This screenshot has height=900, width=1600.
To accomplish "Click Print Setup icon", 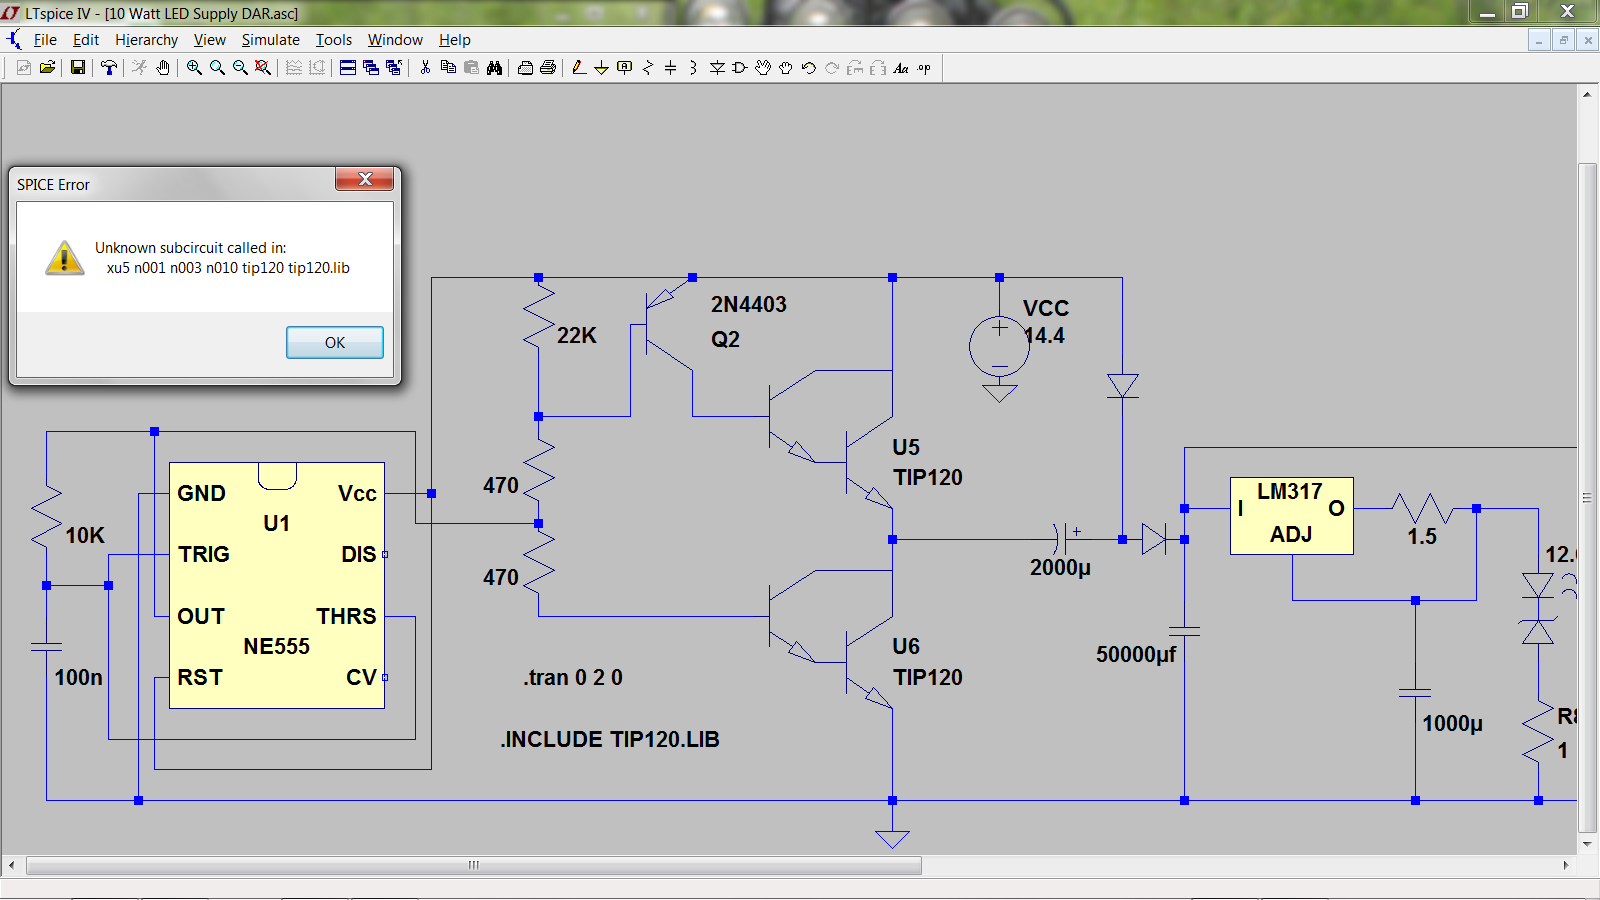I will pyautogui.click(x=525, y=68).
